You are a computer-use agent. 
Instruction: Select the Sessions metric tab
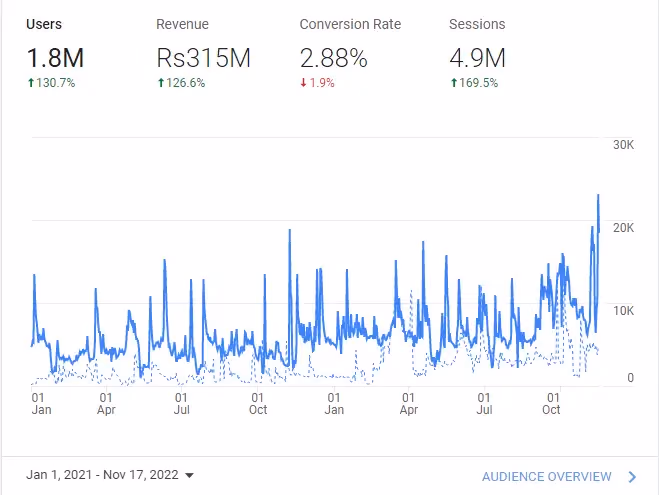click(x=477, y=53)
